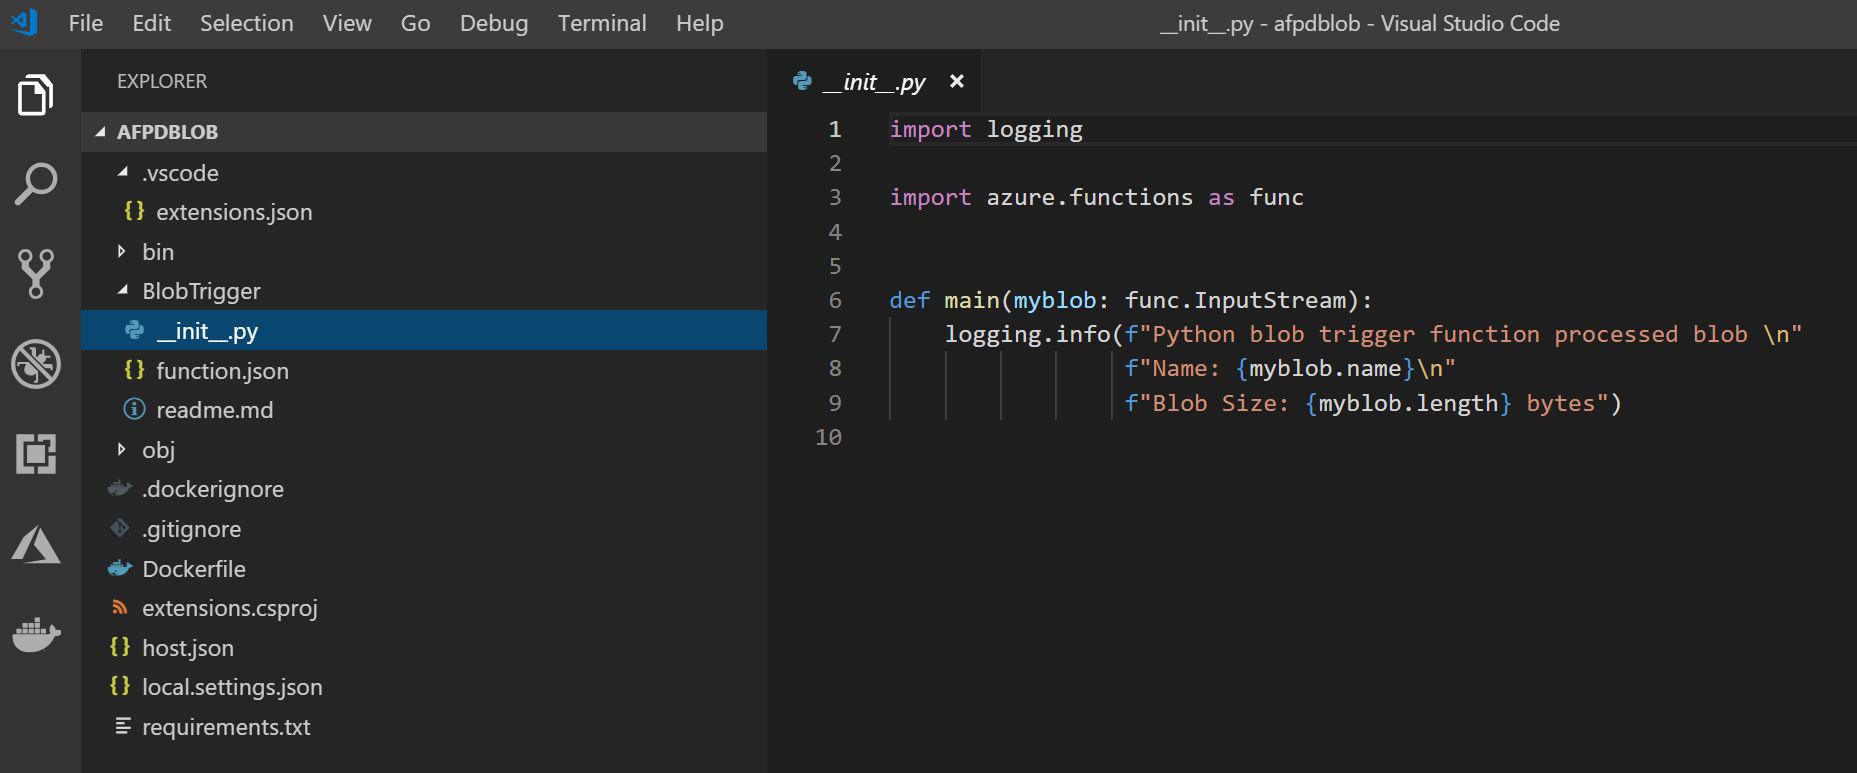Close the __init__.py editor tab

click(957, 82)
